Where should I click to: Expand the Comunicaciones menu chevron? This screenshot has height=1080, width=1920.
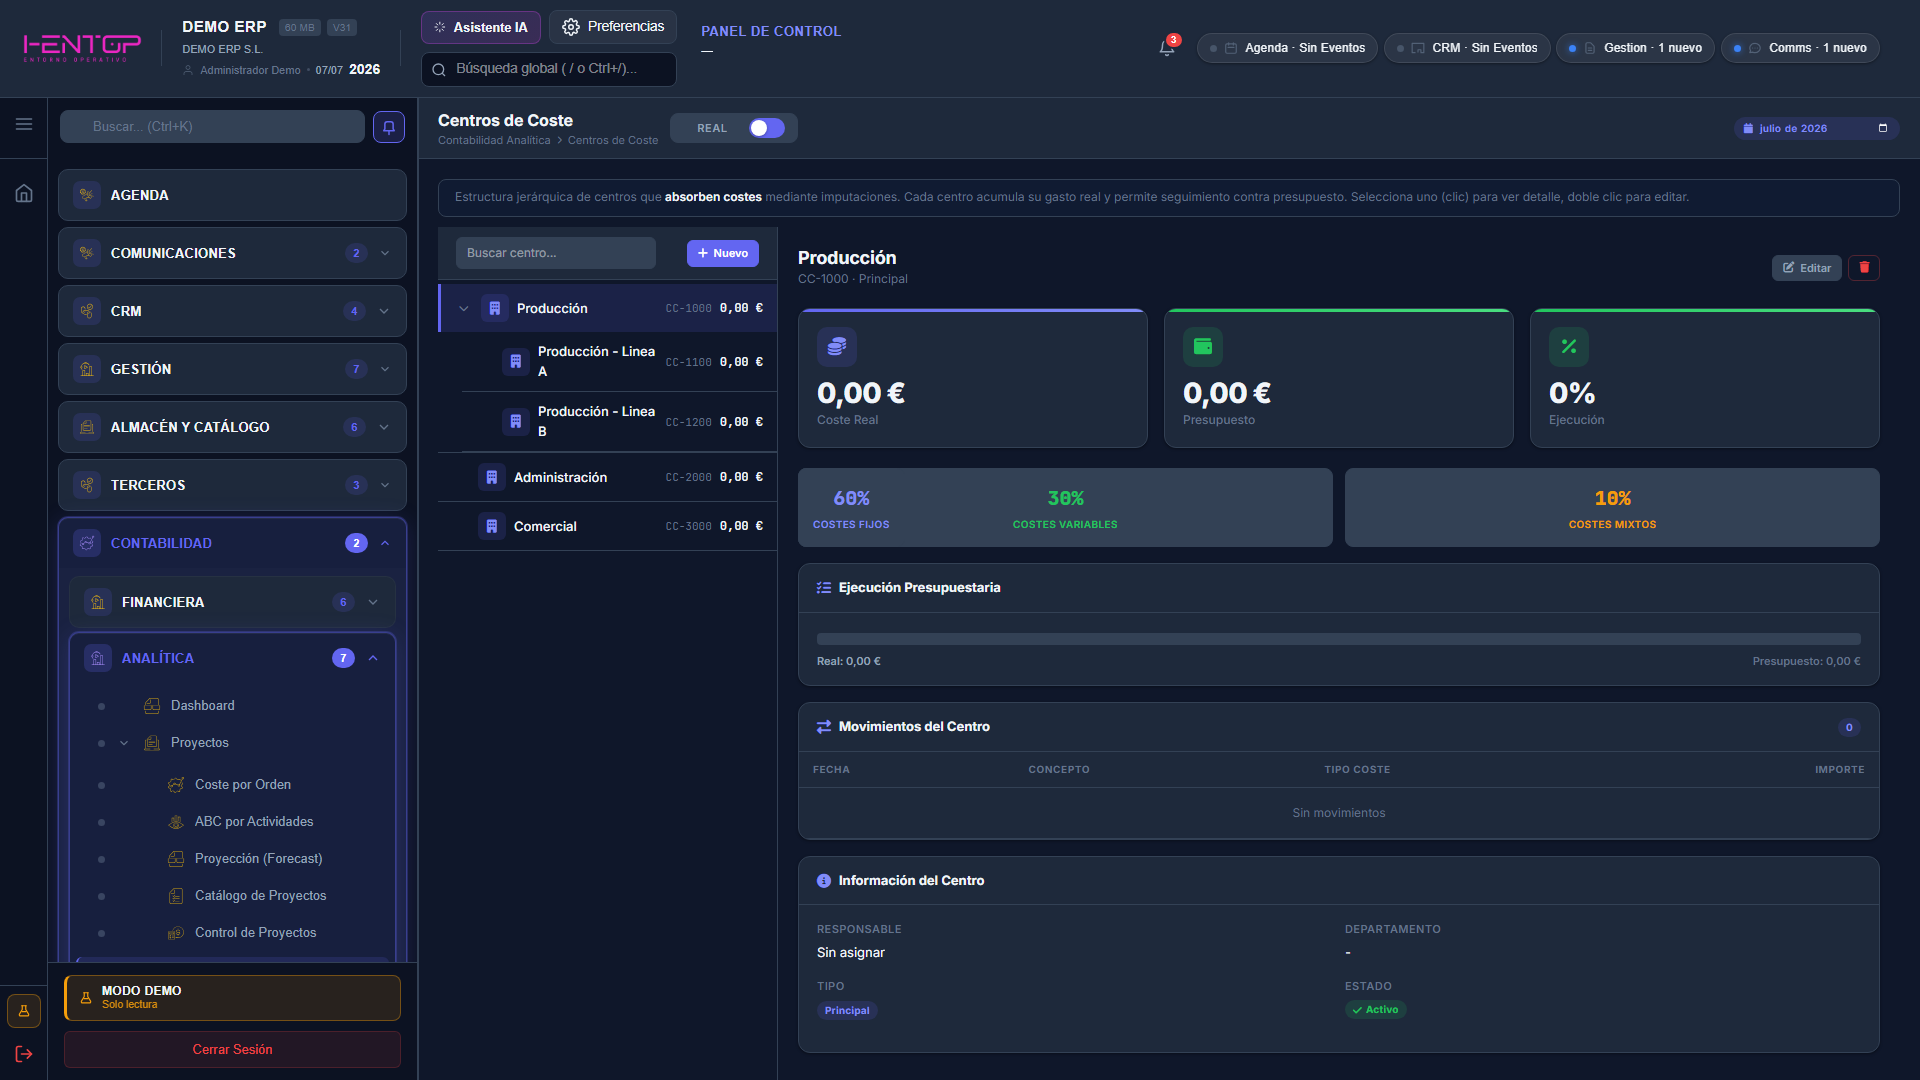[x=385, y=253]
